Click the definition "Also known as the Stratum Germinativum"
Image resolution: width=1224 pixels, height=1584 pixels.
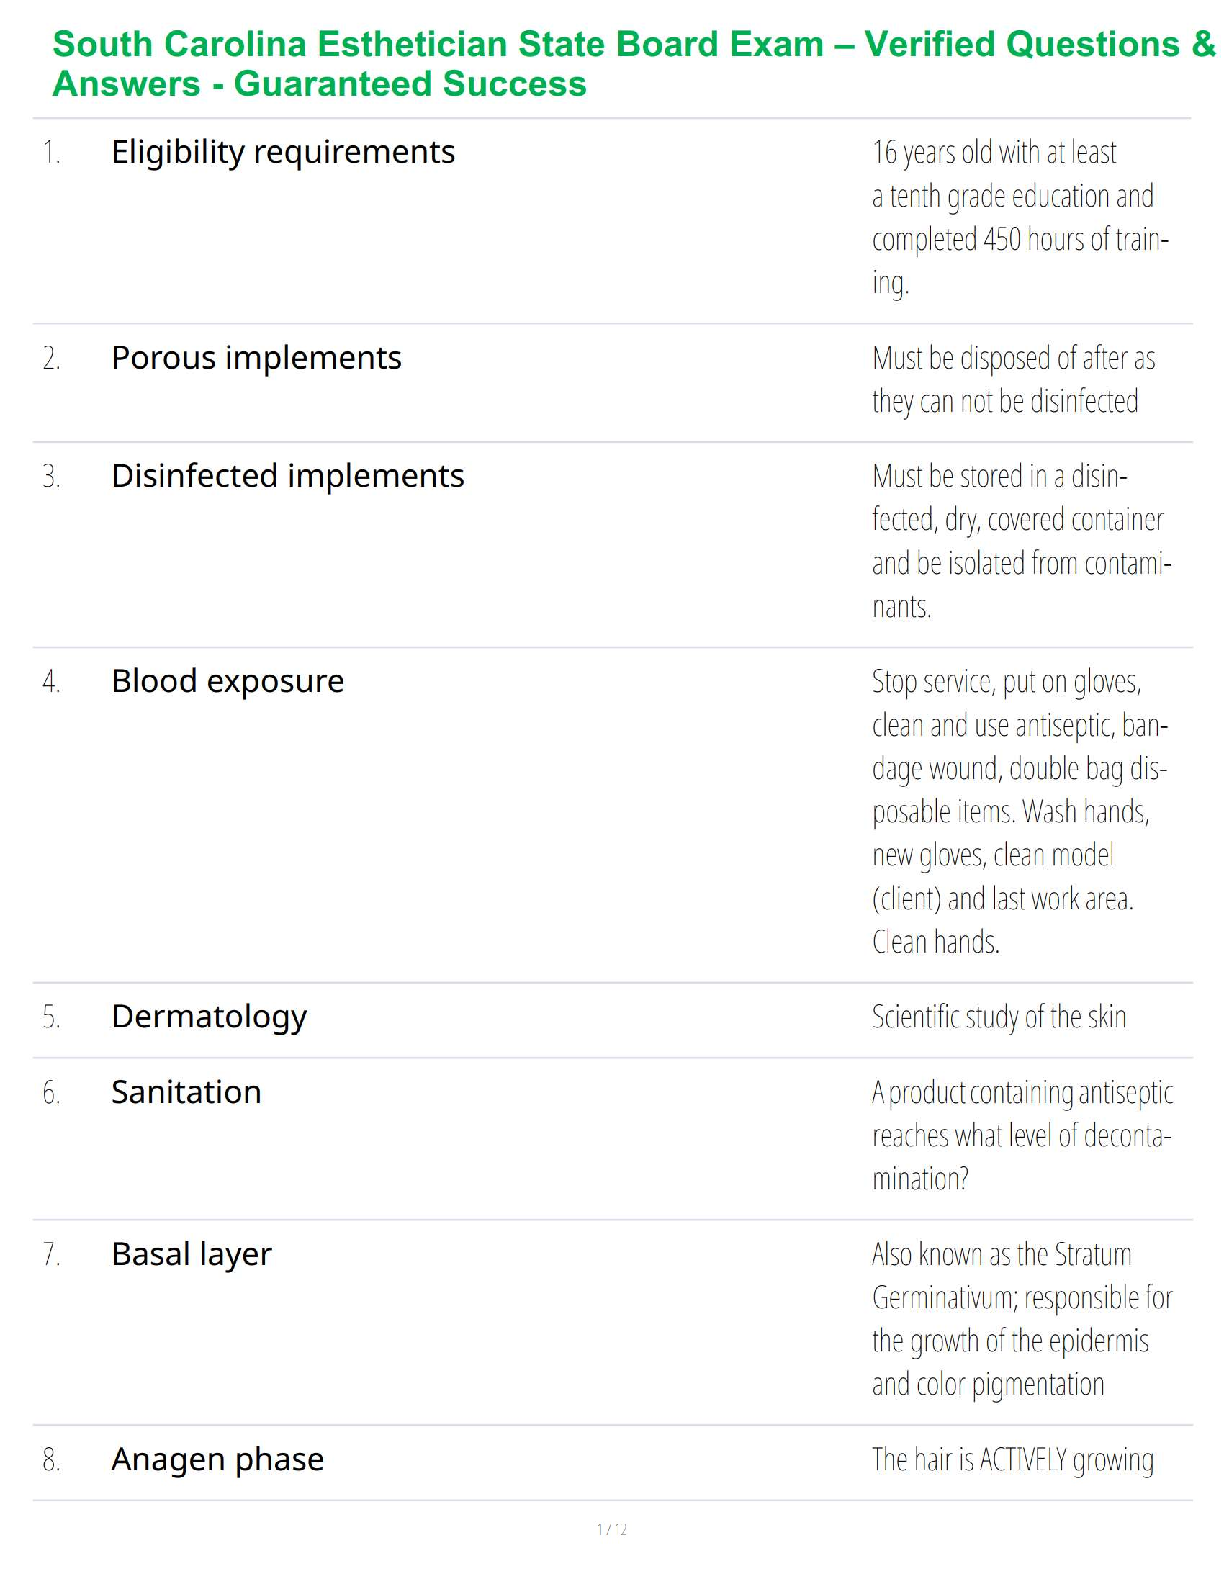tap(1020, 1319)
